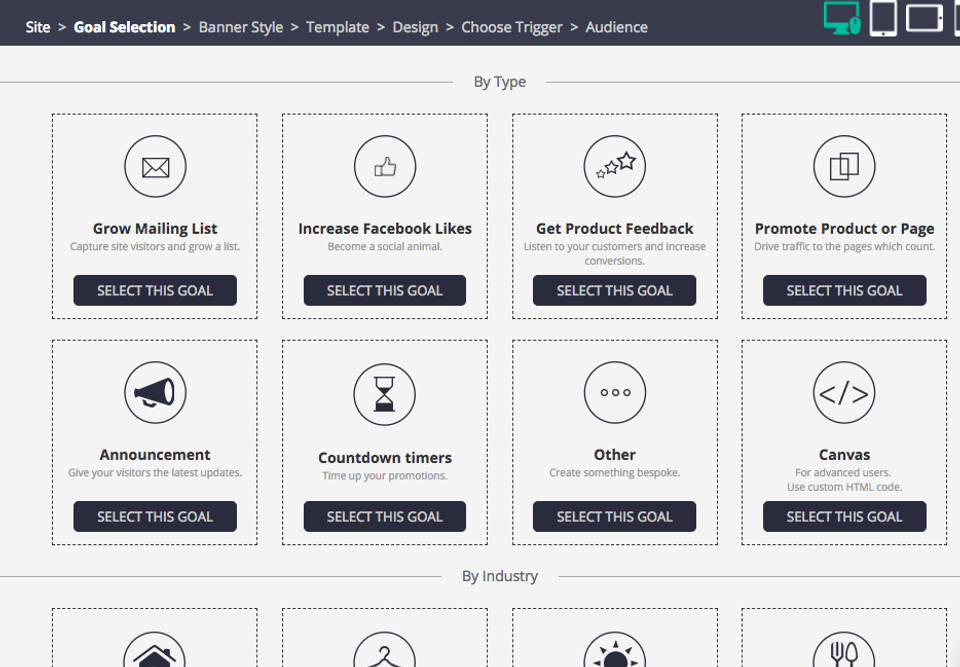This screenshot has height=667, width=960.
Task: Switch to desktop preview device icon
Action: pyautogui.click(x=841, y=18)
